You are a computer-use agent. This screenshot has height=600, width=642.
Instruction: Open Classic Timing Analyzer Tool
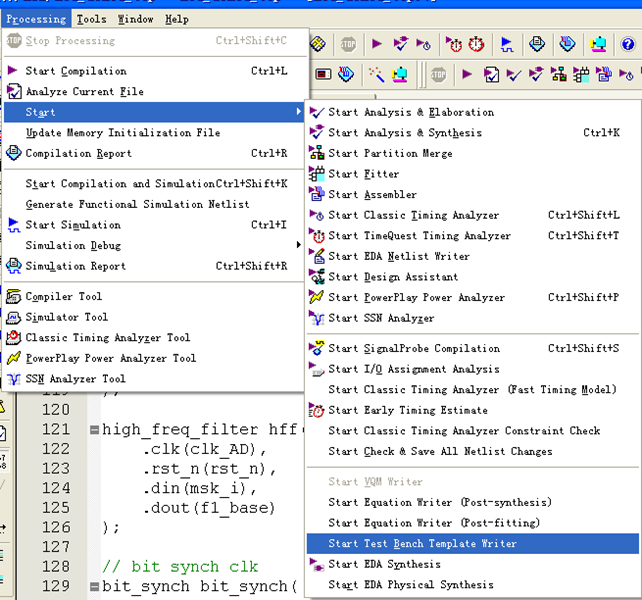[x=154, y=337]
